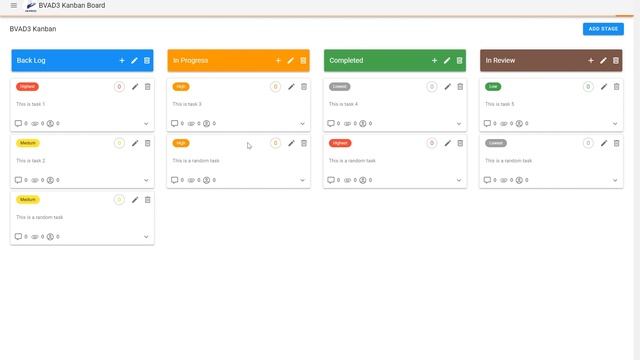The height and width of the screenshot is (360, 640).
Task: Click the Medium priority tag on task 2
Action: tap(28, 143)
